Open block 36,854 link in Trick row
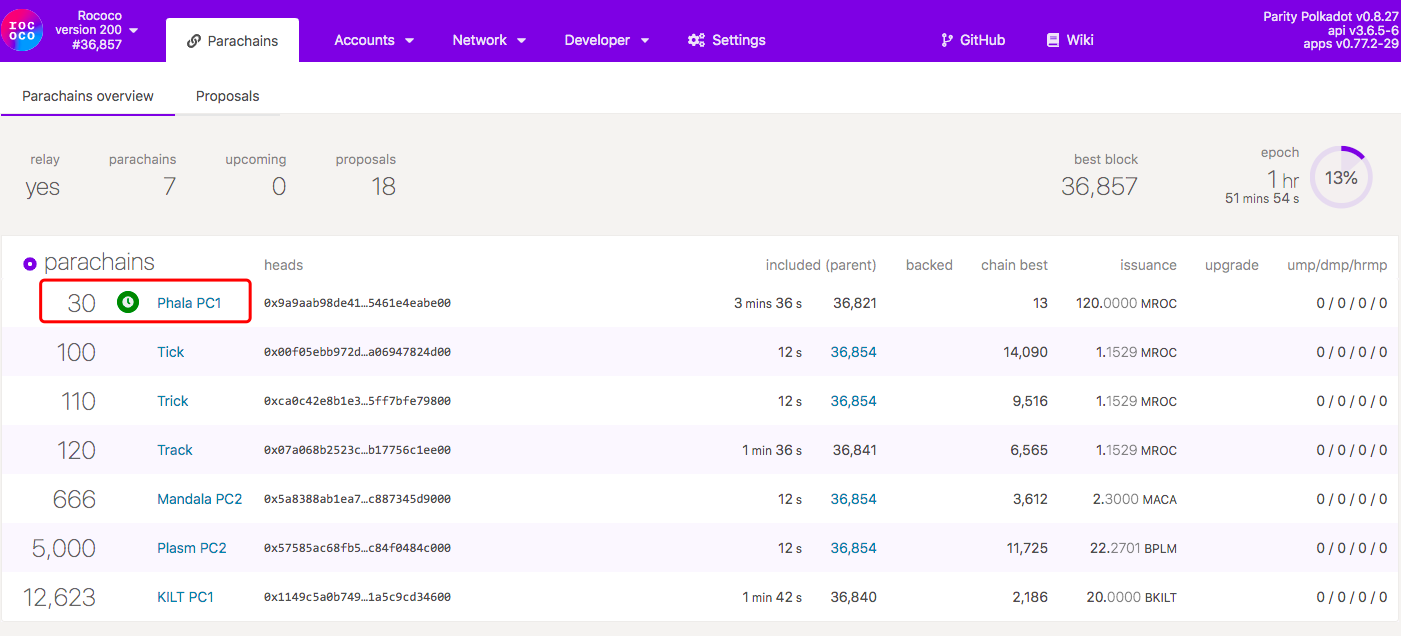 pyautogui.click(x=854, y=401)
